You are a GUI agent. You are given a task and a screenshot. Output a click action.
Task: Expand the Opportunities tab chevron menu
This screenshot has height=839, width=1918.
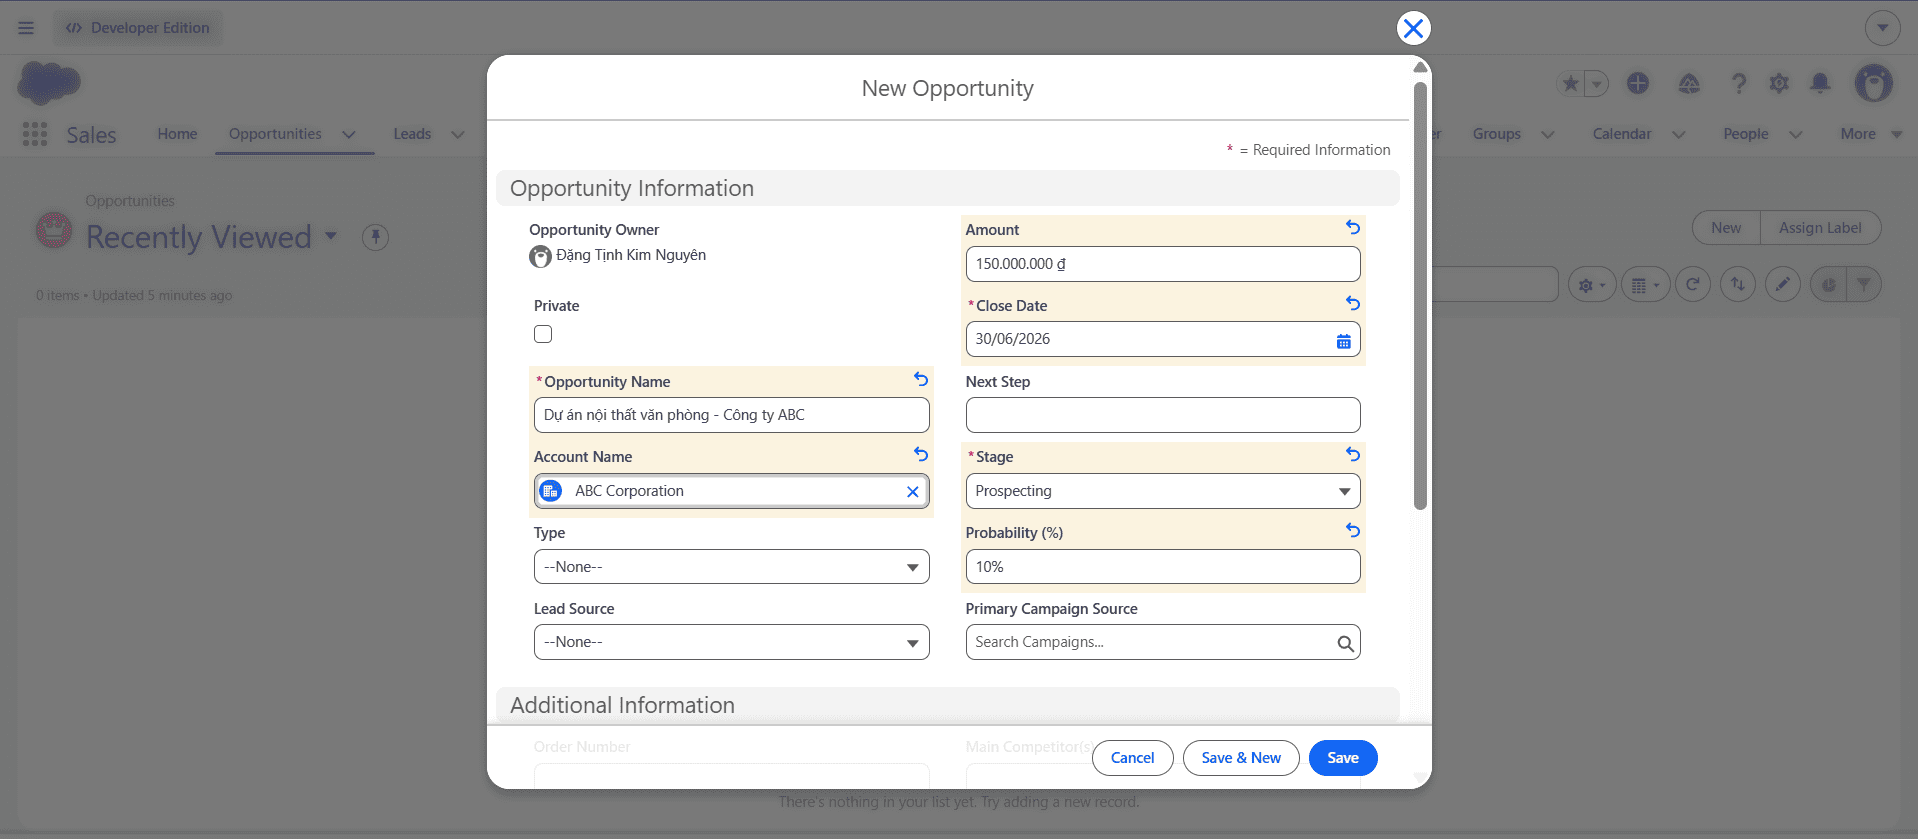[x=349, y=134]
